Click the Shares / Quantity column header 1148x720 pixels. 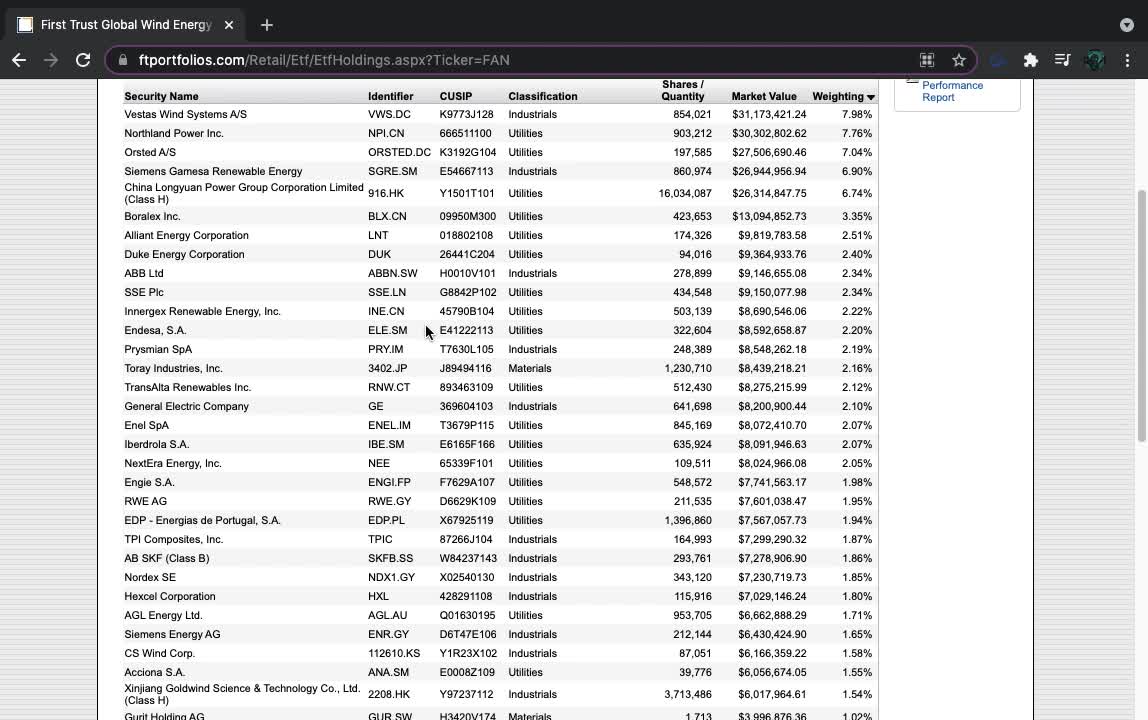682,90
